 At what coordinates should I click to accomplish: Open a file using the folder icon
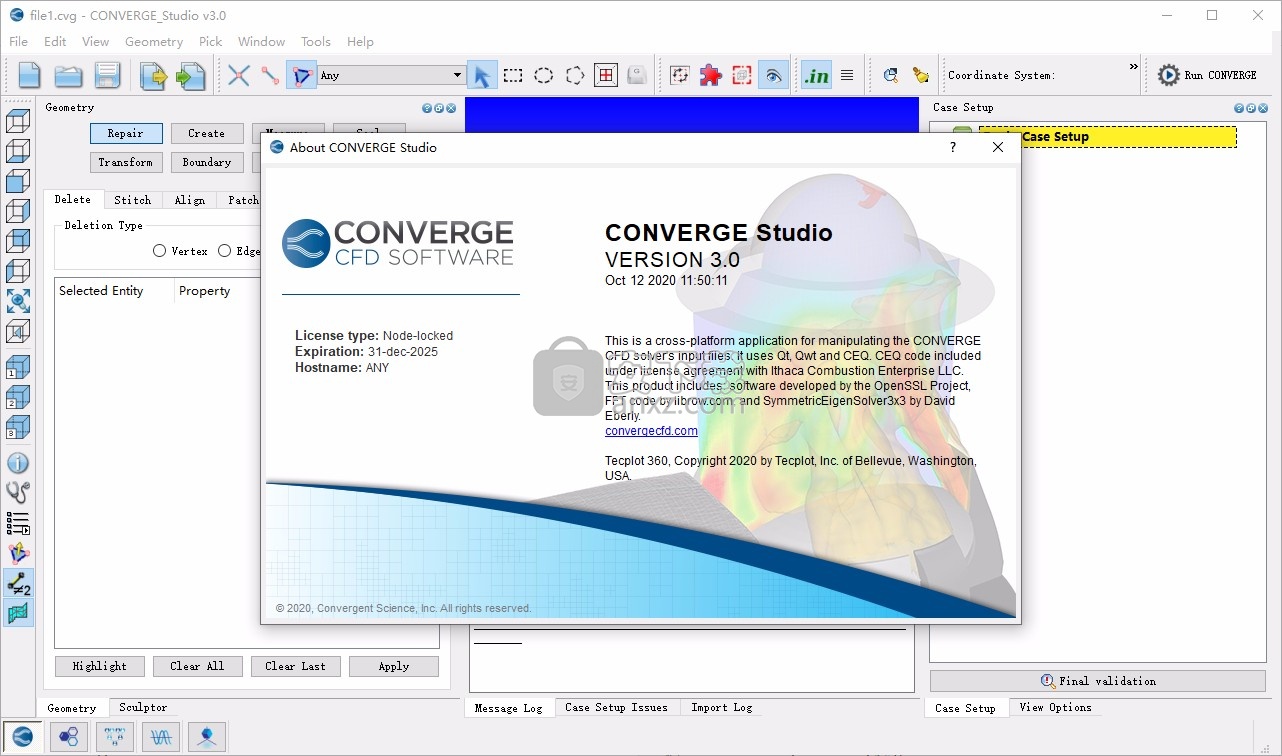(x=68, y=75)
